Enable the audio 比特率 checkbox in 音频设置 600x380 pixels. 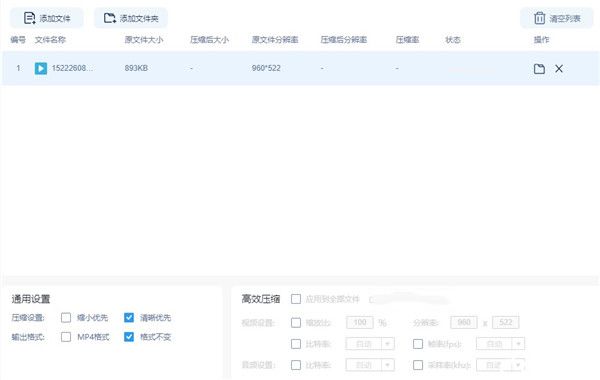click(x=296, y=365)
